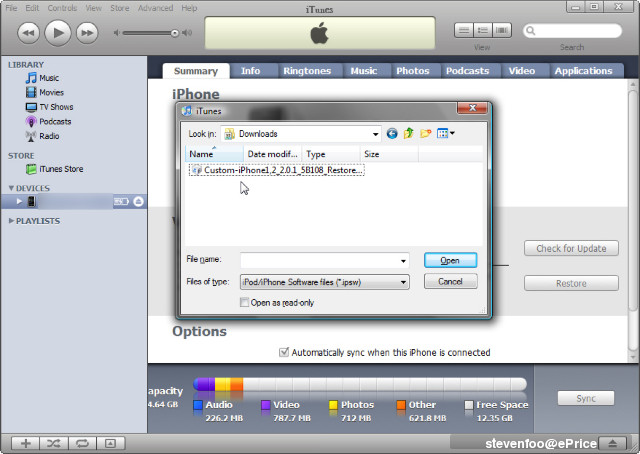Switch to list view icon

(464, 30)
